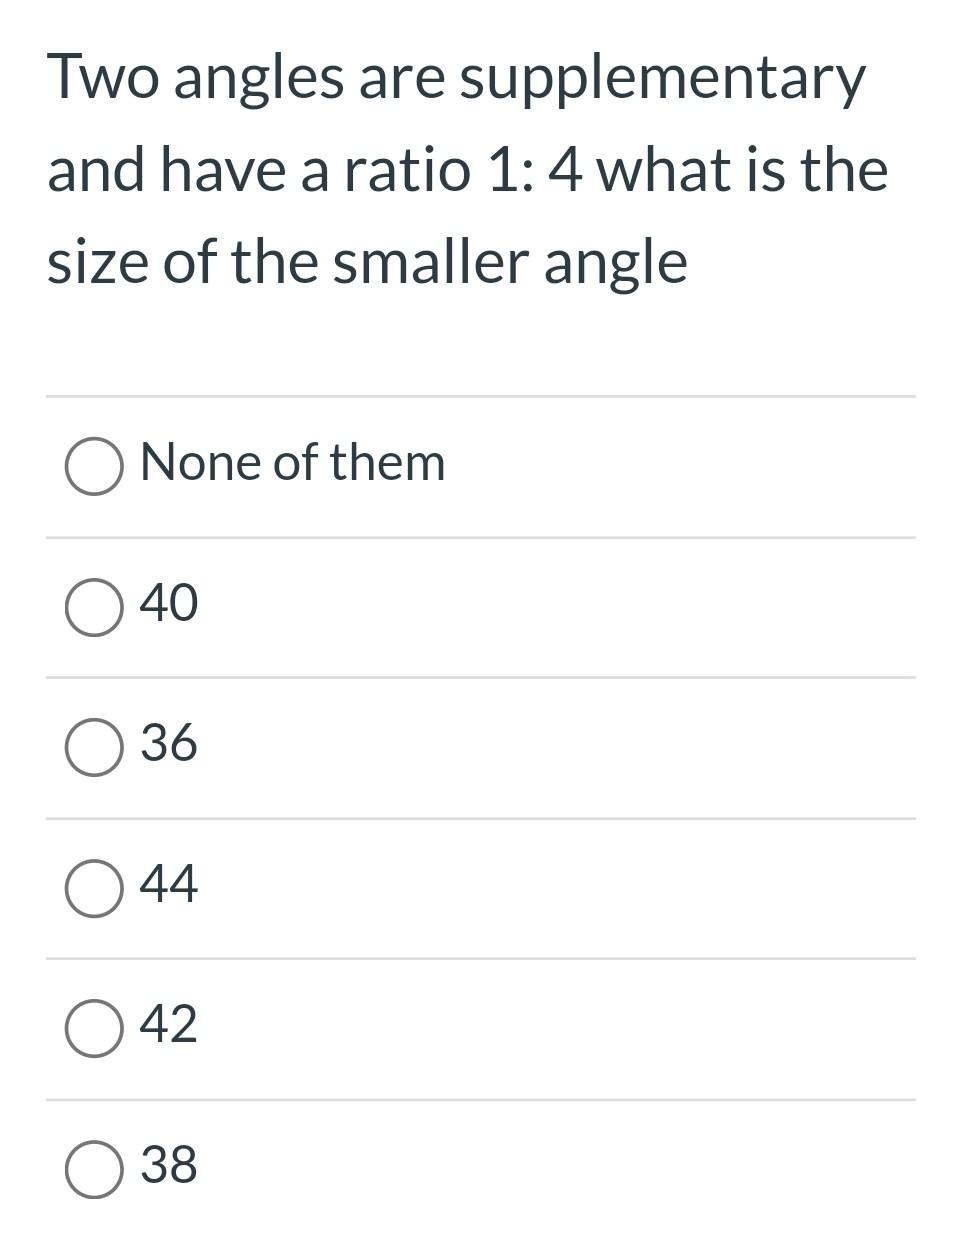Click the answer label text '44'
This screenshot has width=959, height=1256.
[x=169, y=884]
